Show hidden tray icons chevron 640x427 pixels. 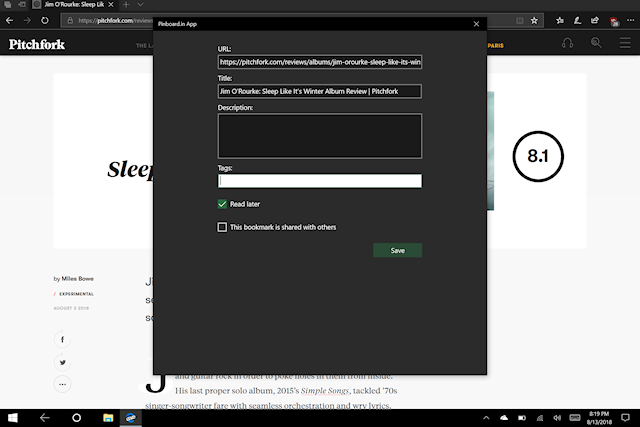coord(486,418)
